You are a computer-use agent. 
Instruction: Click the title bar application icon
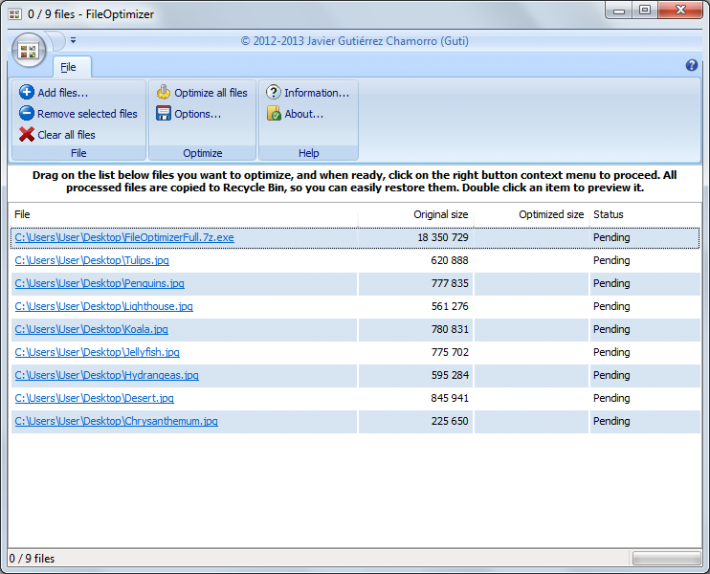pos(15,14)
